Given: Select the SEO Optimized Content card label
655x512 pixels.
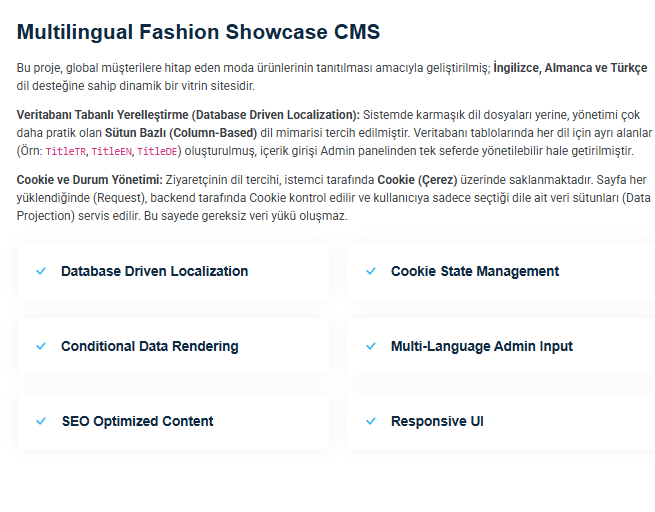Looking at the screenshot, I should coord(137,421).
